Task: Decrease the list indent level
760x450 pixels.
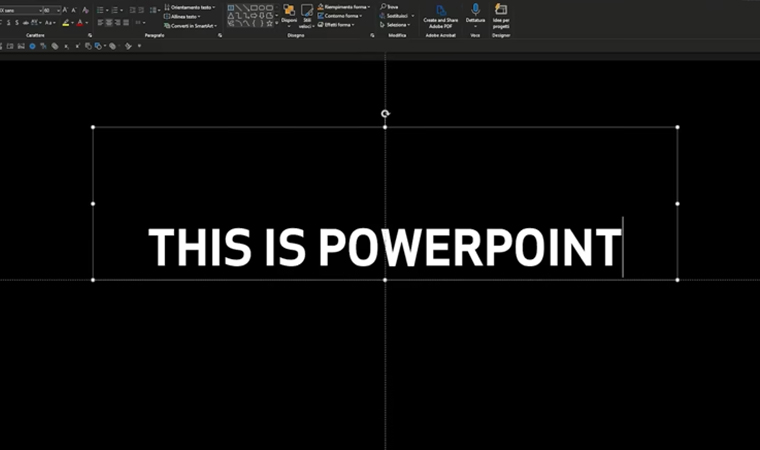Action: (132, 10)
